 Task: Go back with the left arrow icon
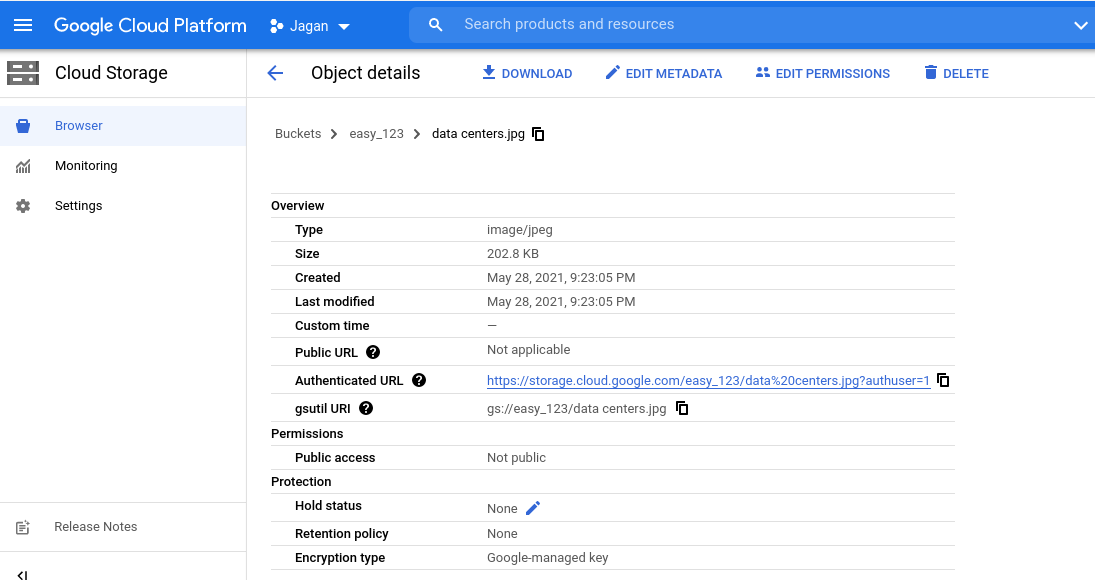[x=275, y=73]
